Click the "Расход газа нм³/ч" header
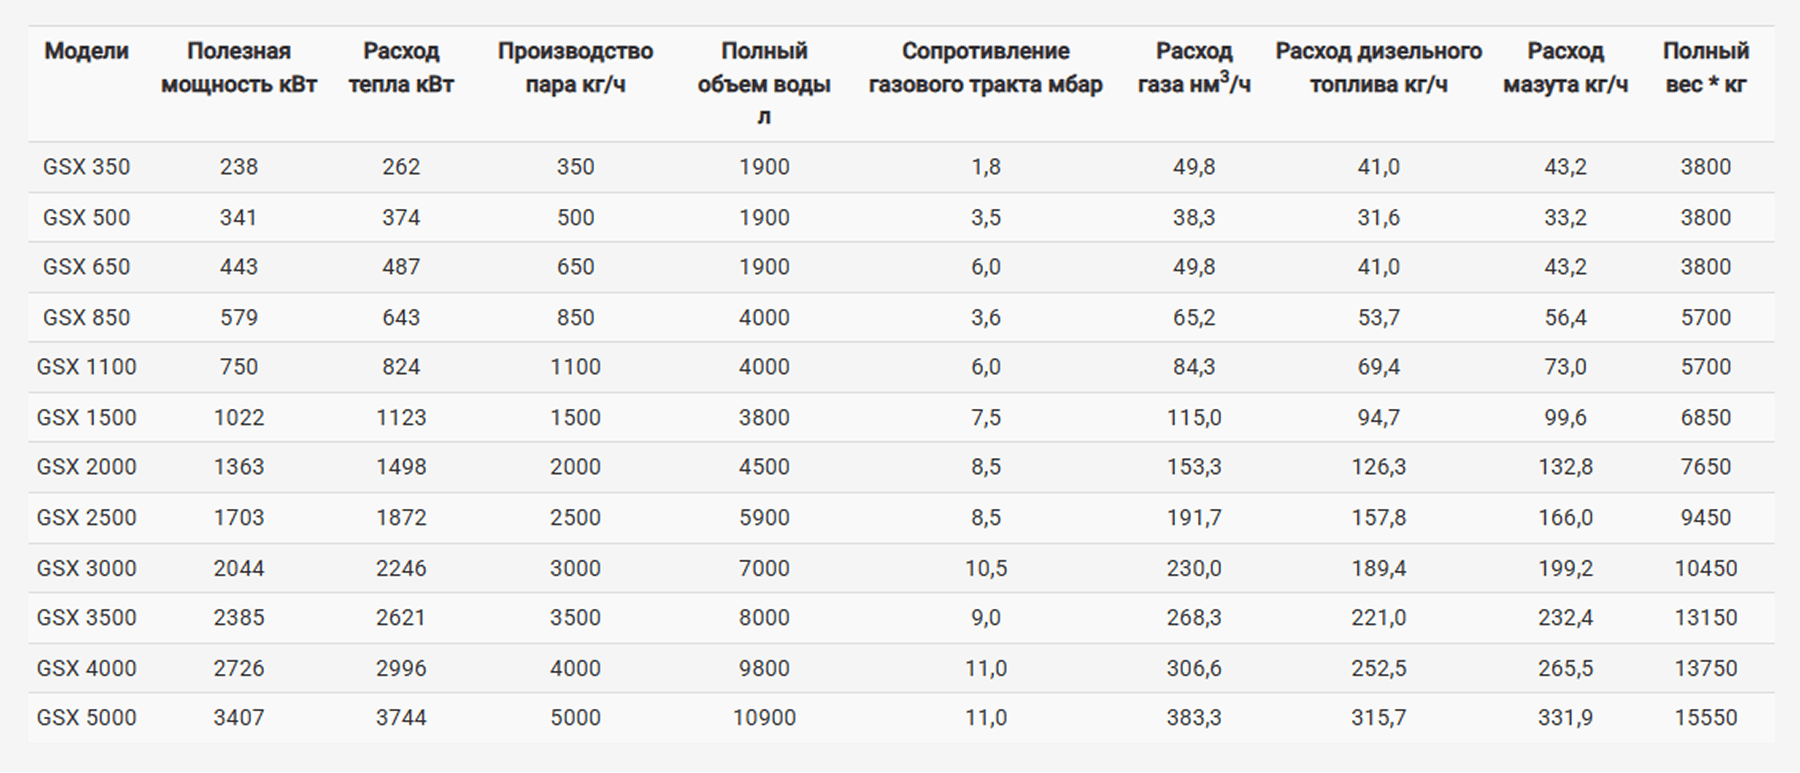This screenshot has height=773, width=1800. [x=1193, y=67]
